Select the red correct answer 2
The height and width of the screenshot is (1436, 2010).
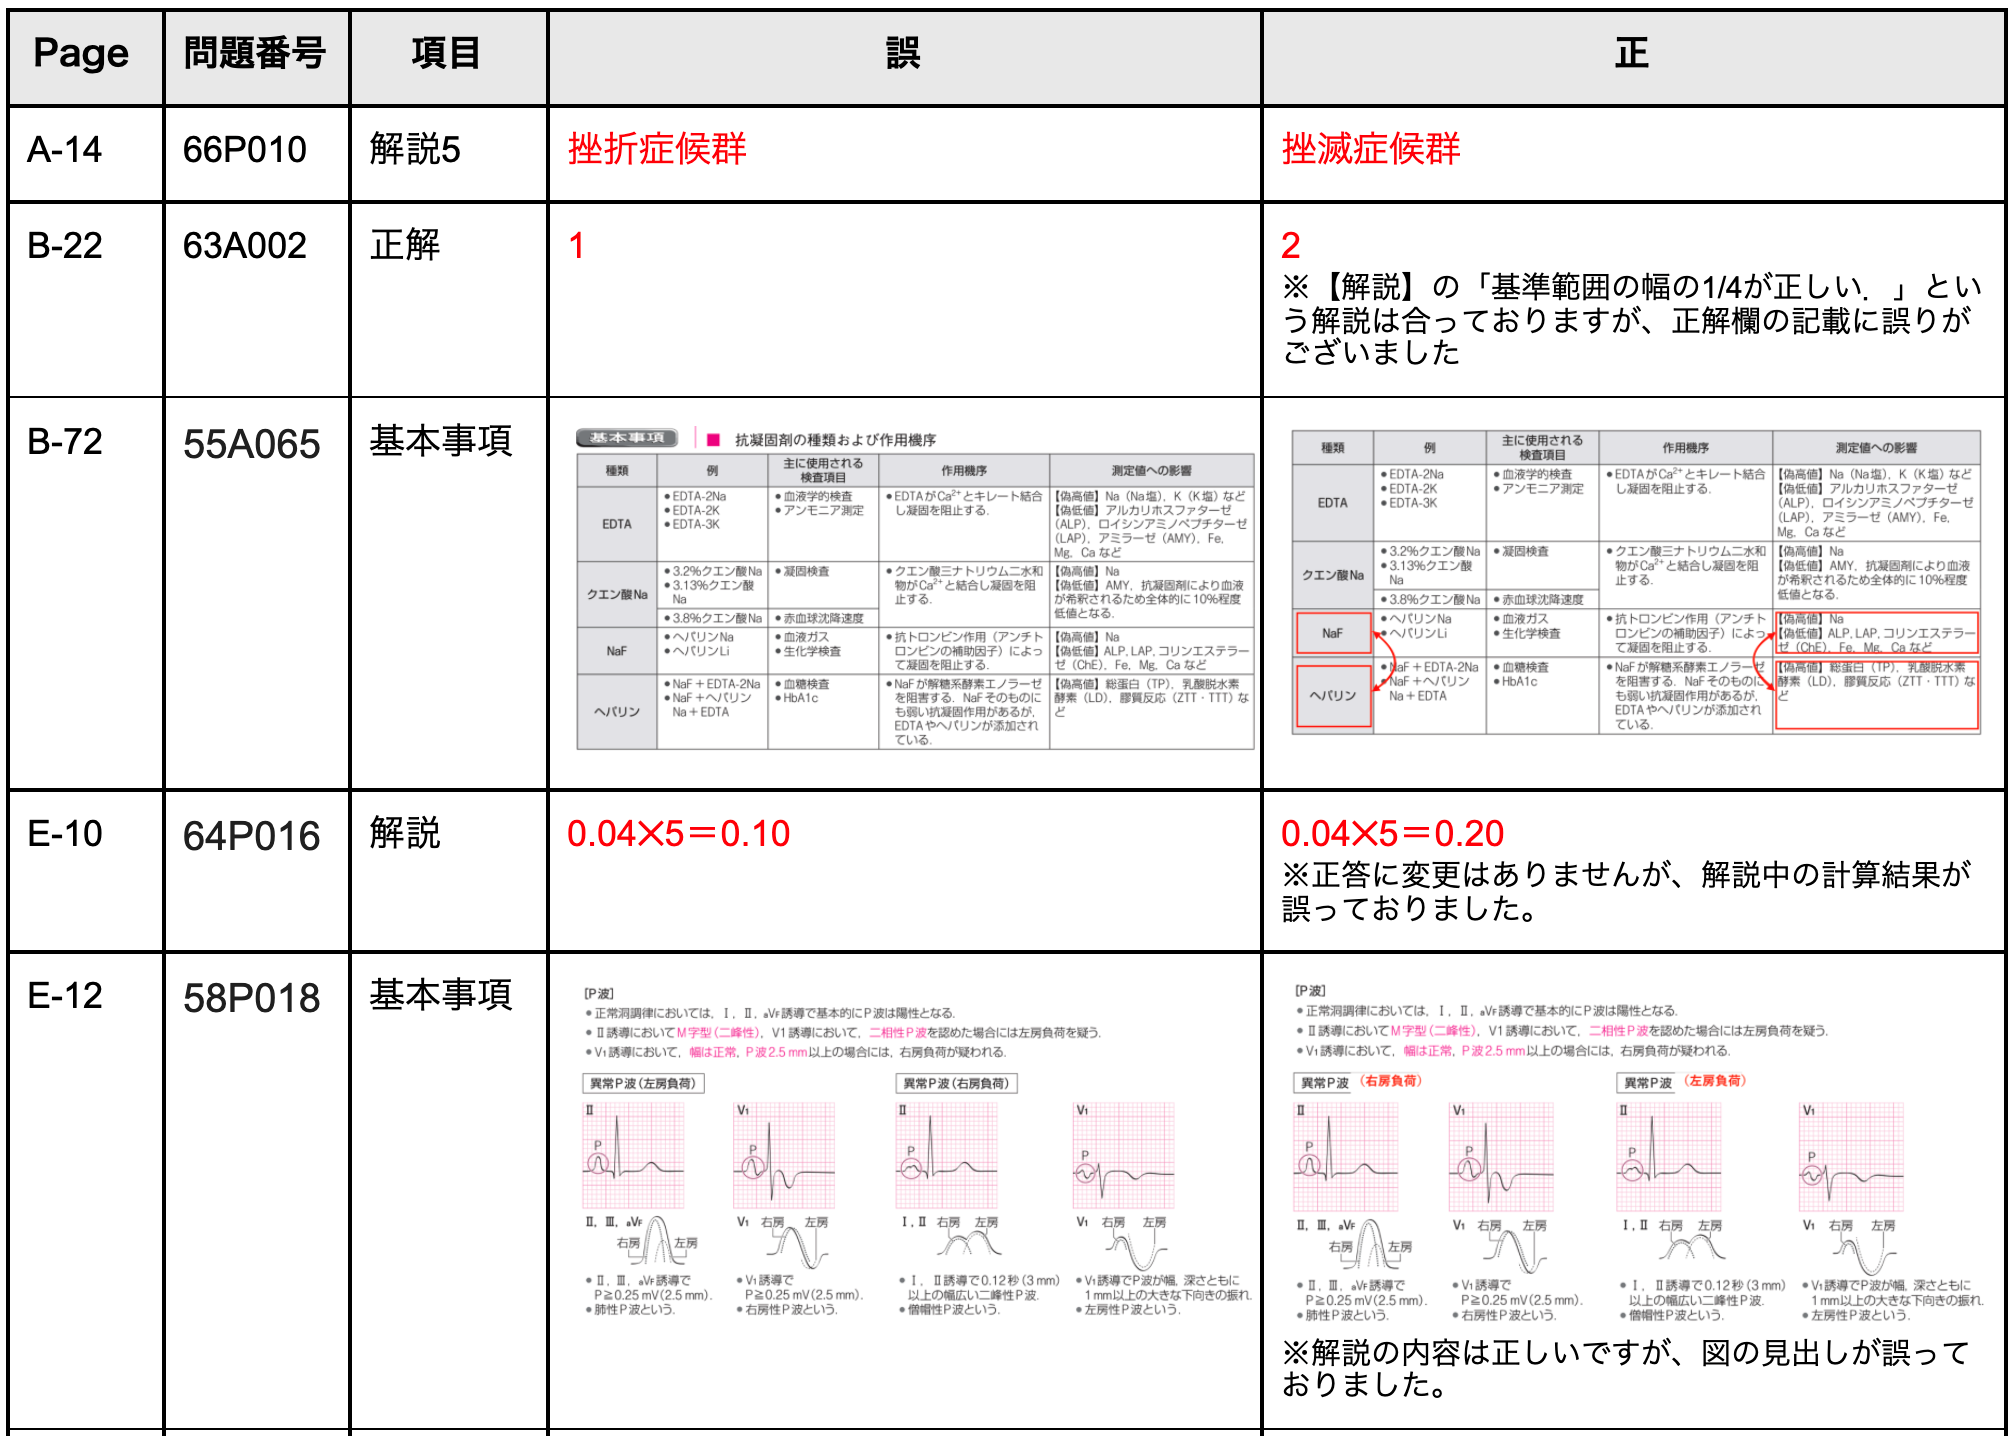1291,246
